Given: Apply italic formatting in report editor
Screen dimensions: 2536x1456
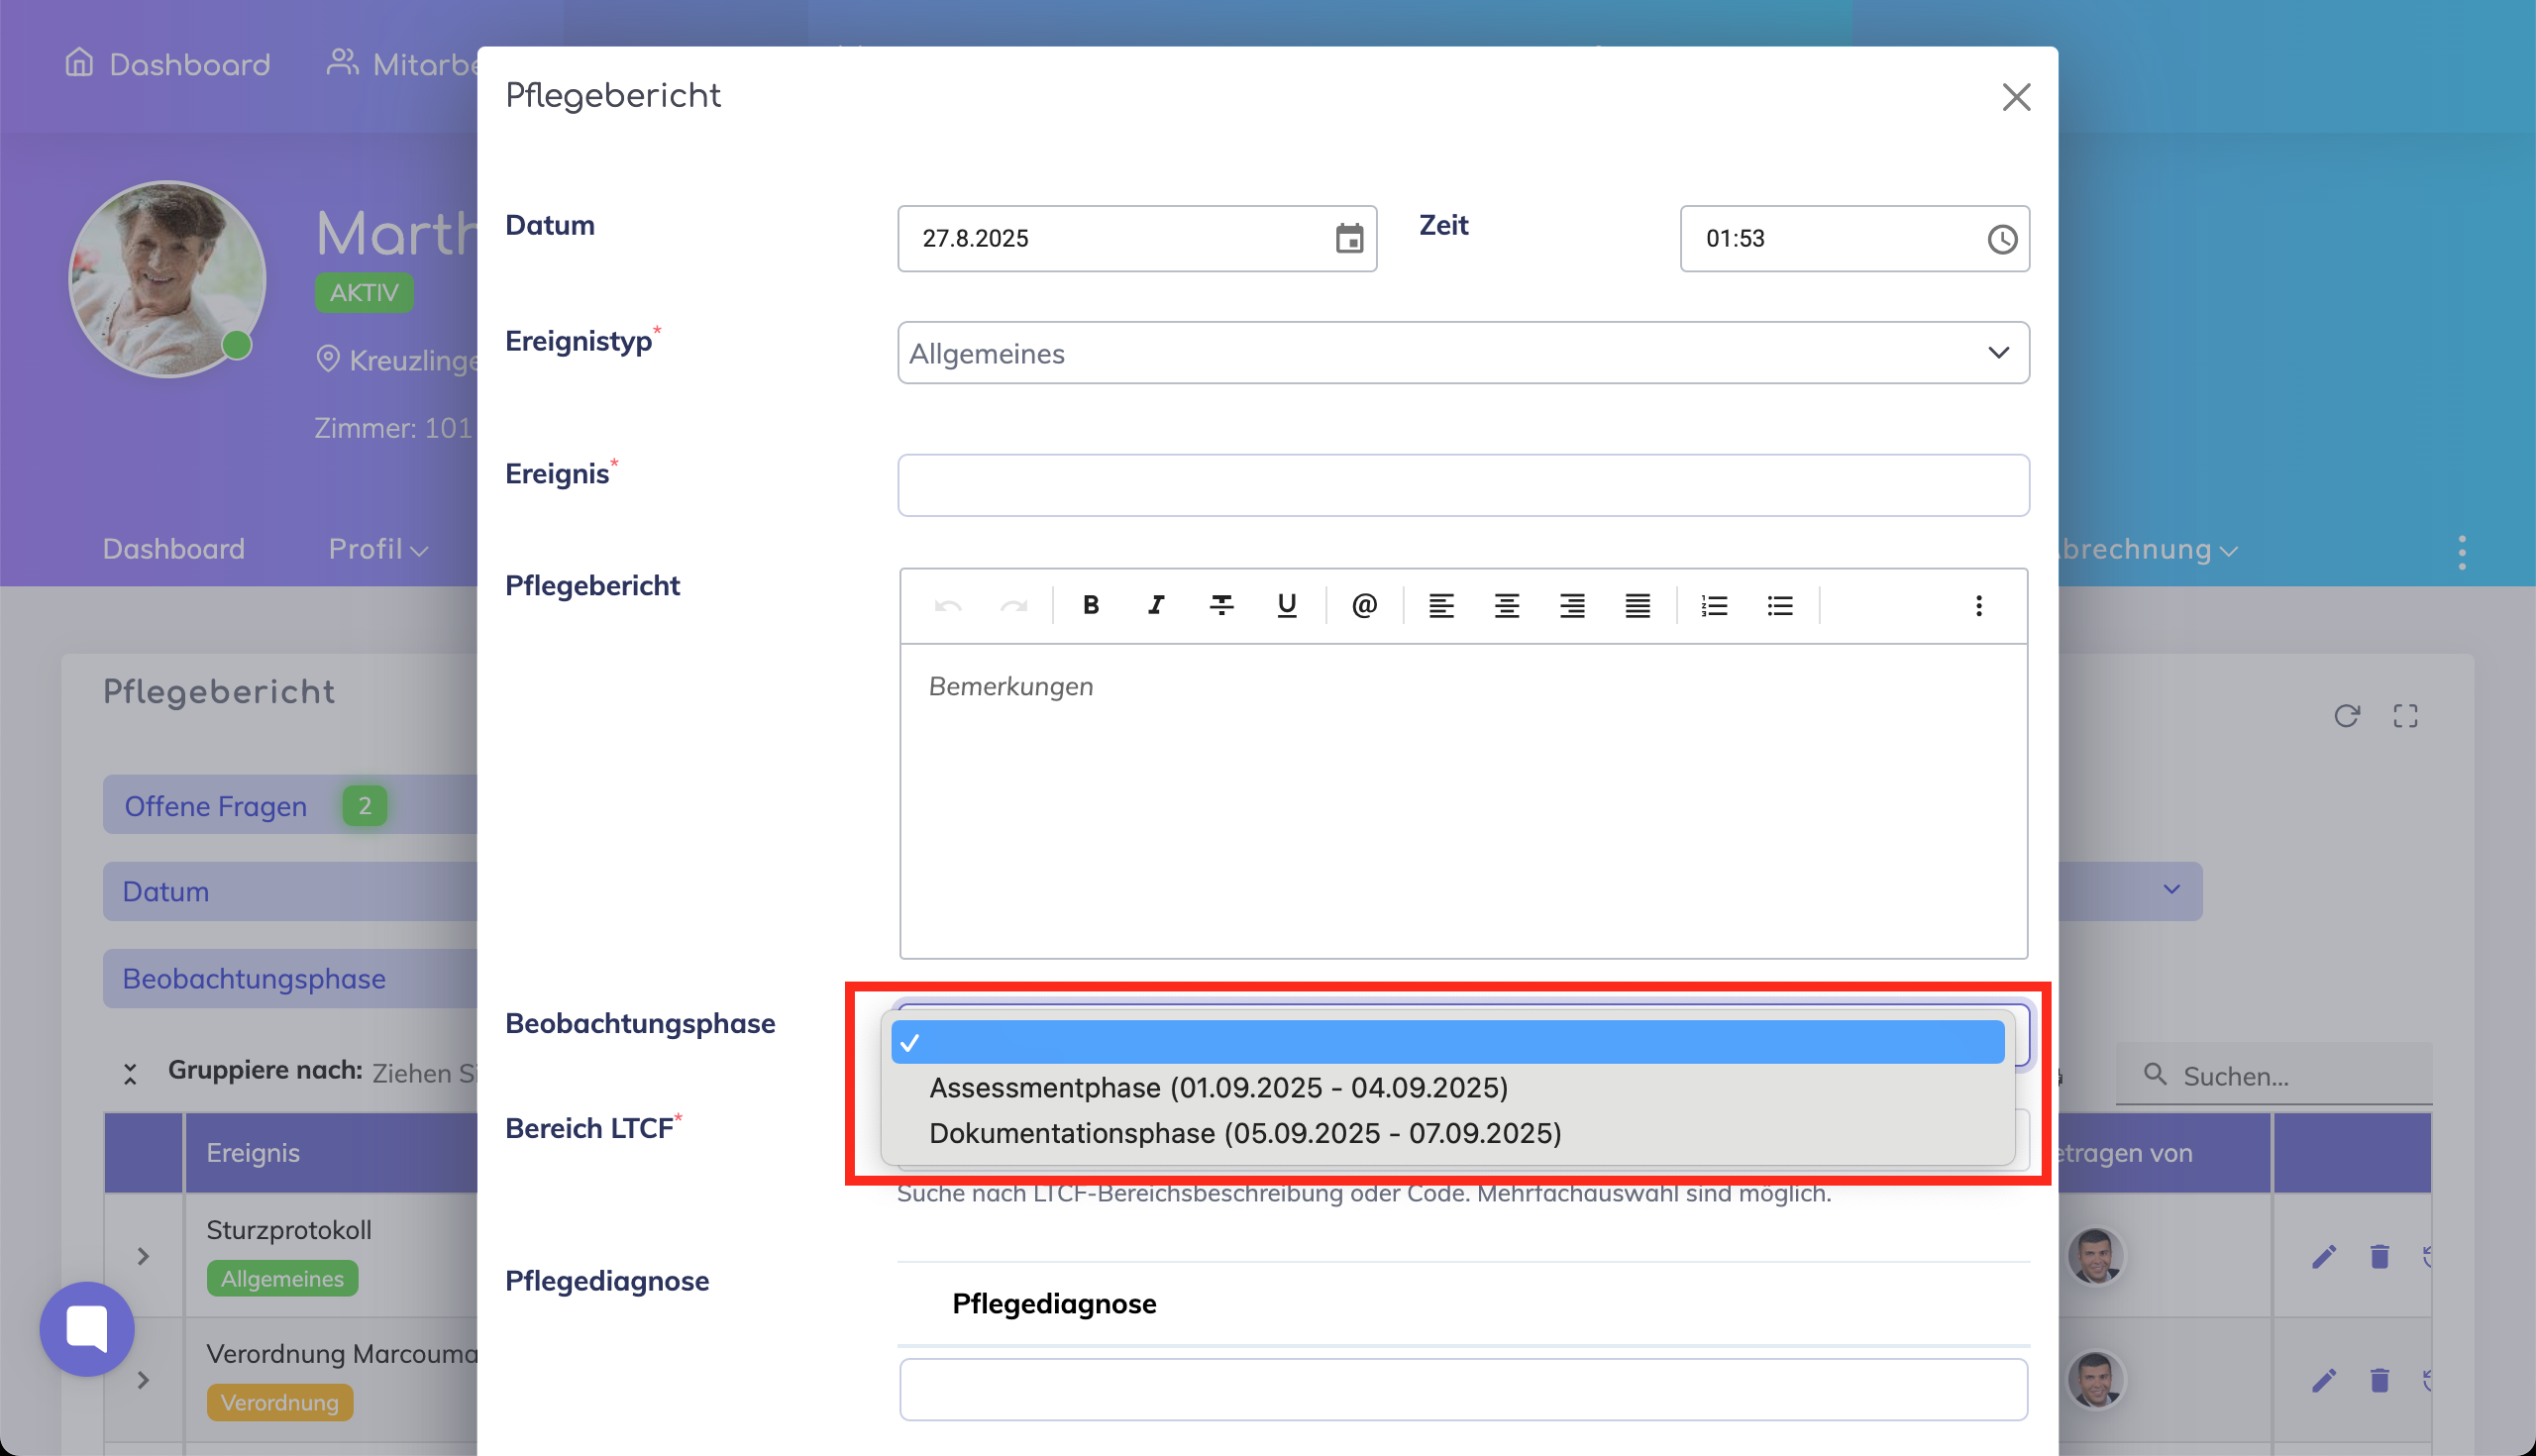Looking at the screenshot, I should [x=1156, y=605].
